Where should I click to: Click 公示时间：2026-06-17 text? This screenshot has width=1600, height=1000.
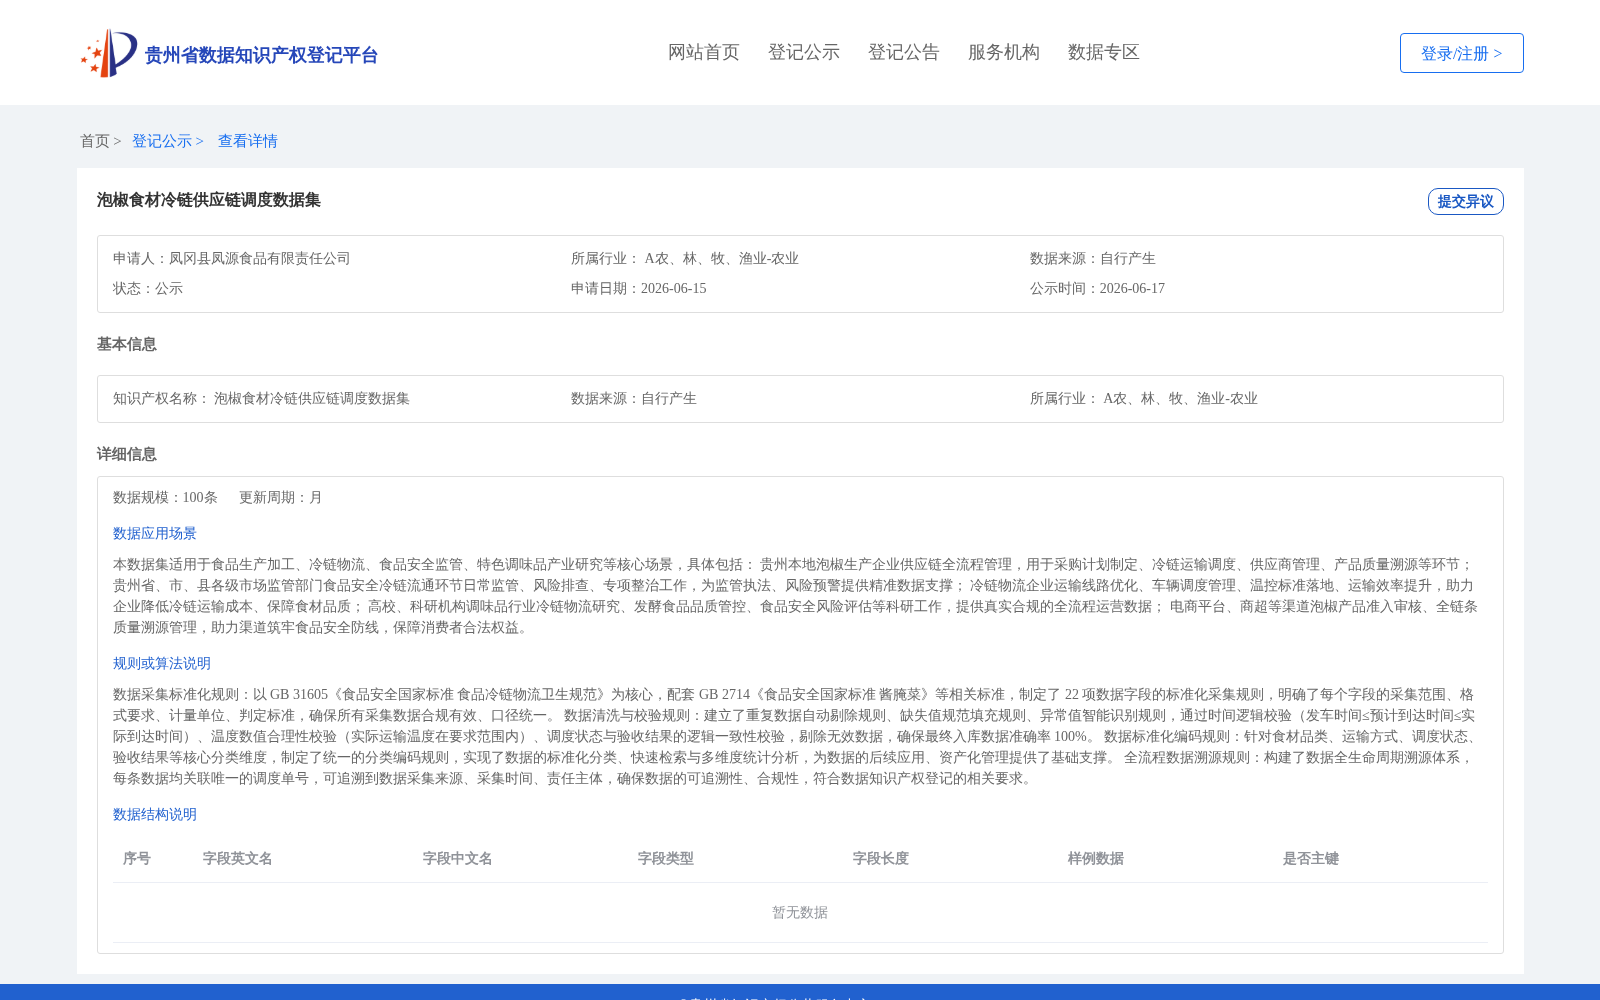click(1097, 288)
